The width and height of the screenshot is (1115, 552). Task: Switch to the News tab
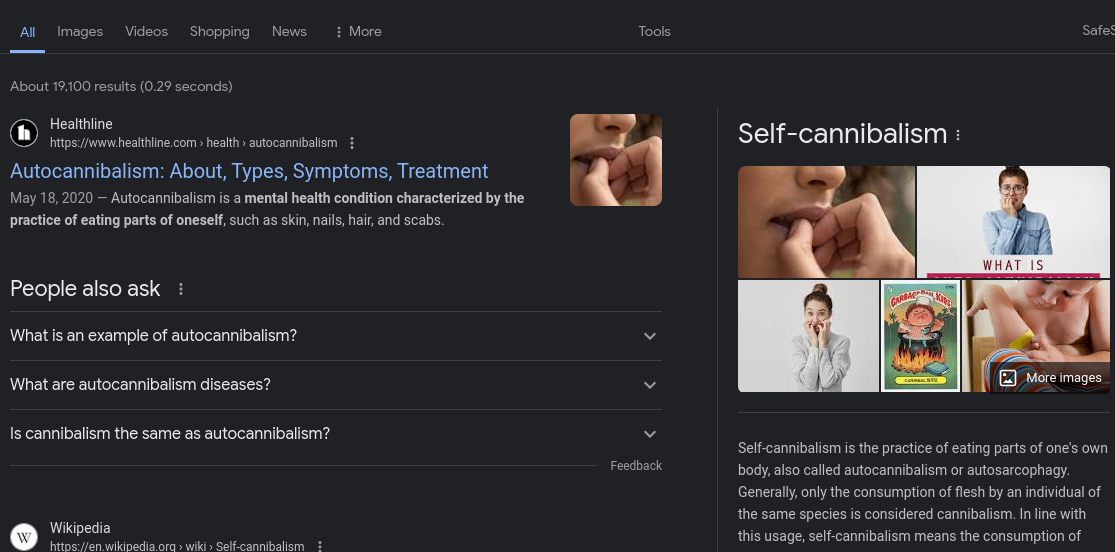point(289,31)
